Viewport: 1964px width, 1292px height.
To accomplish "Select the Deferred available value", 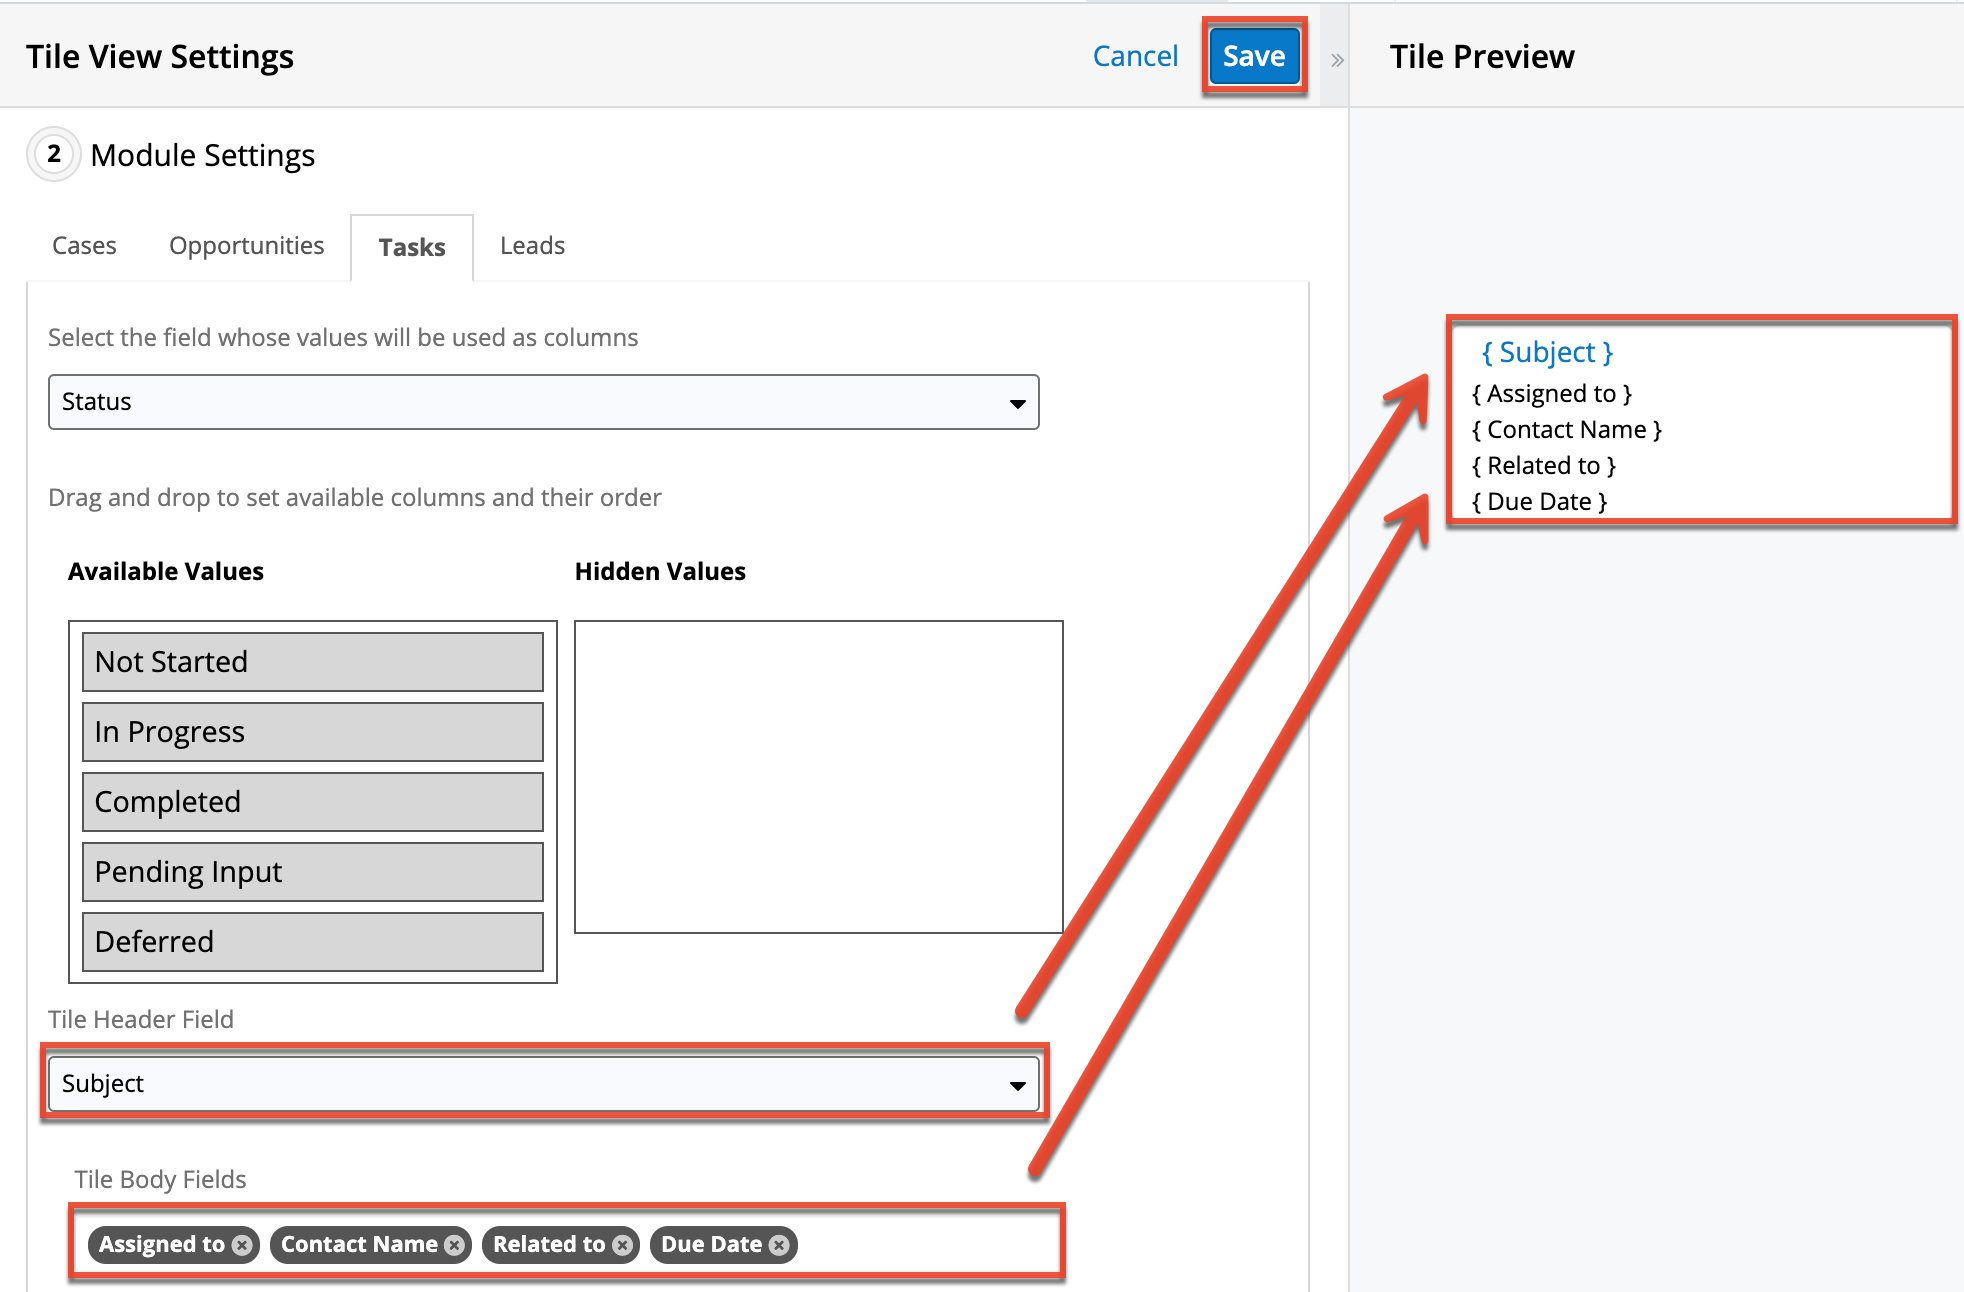I will pyautogui.click(x=312, y=942).
